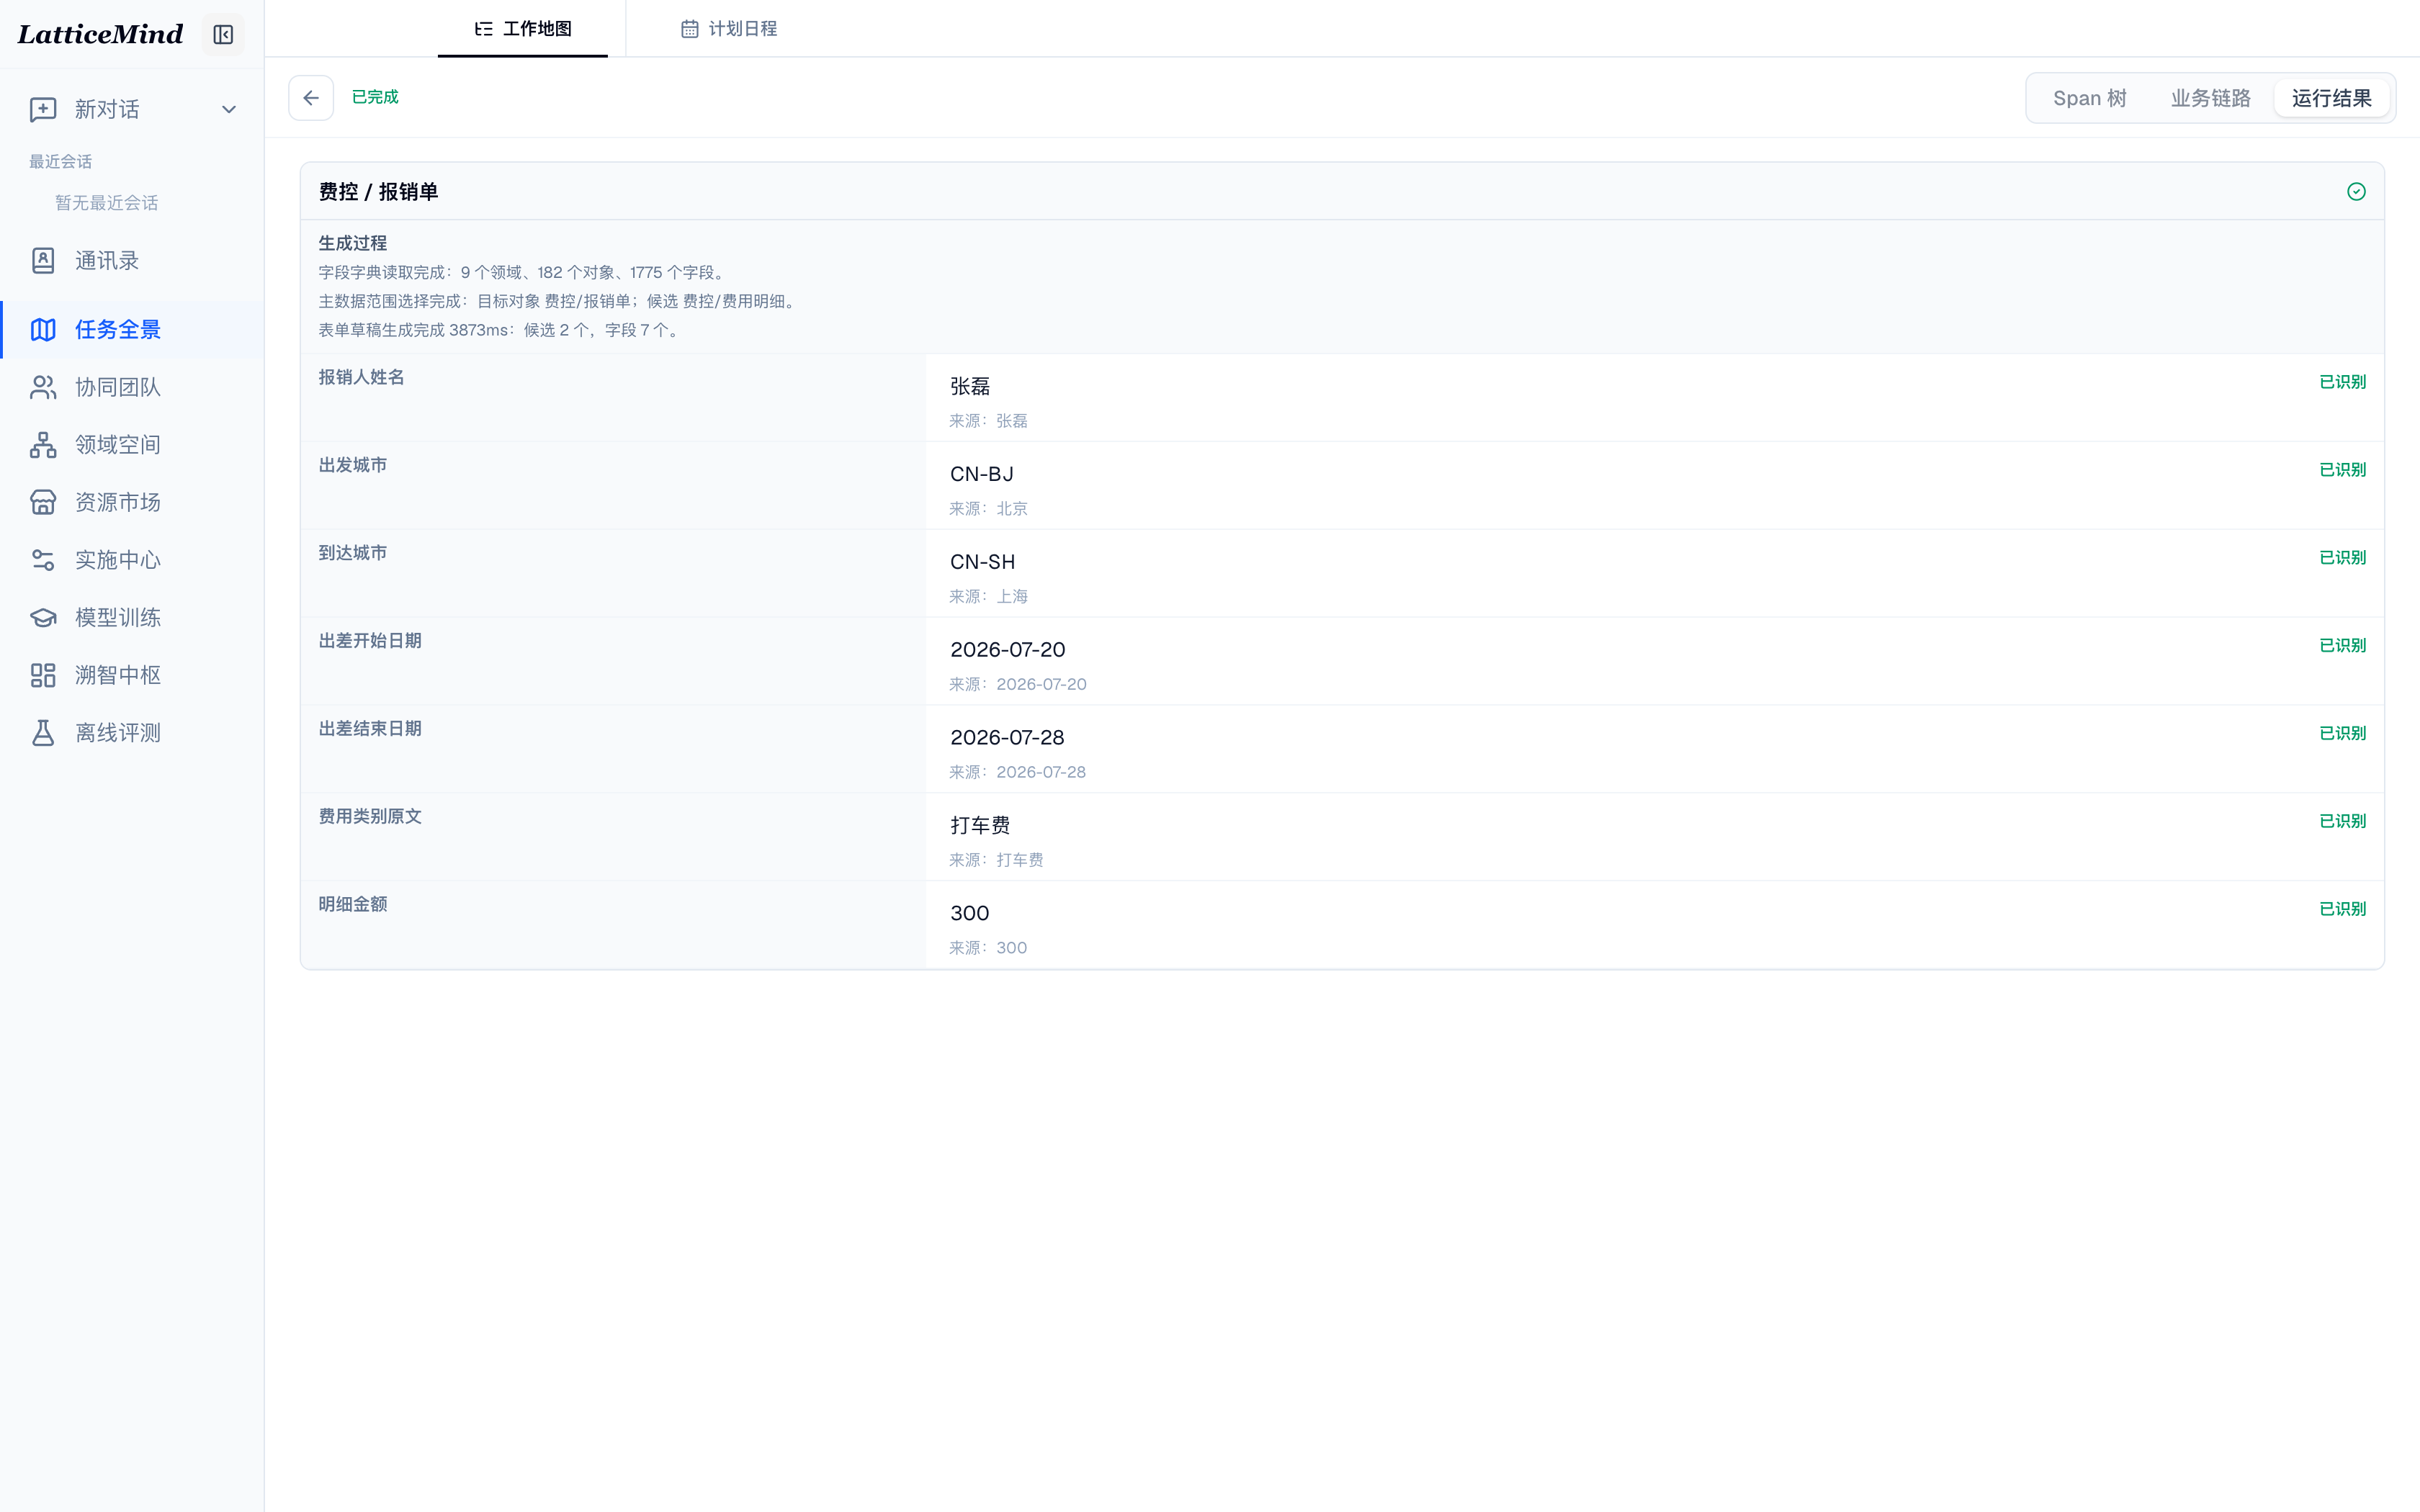2420x1512 pixels.
Task: Click 明细金额 field label
Action: click(352, 904)
